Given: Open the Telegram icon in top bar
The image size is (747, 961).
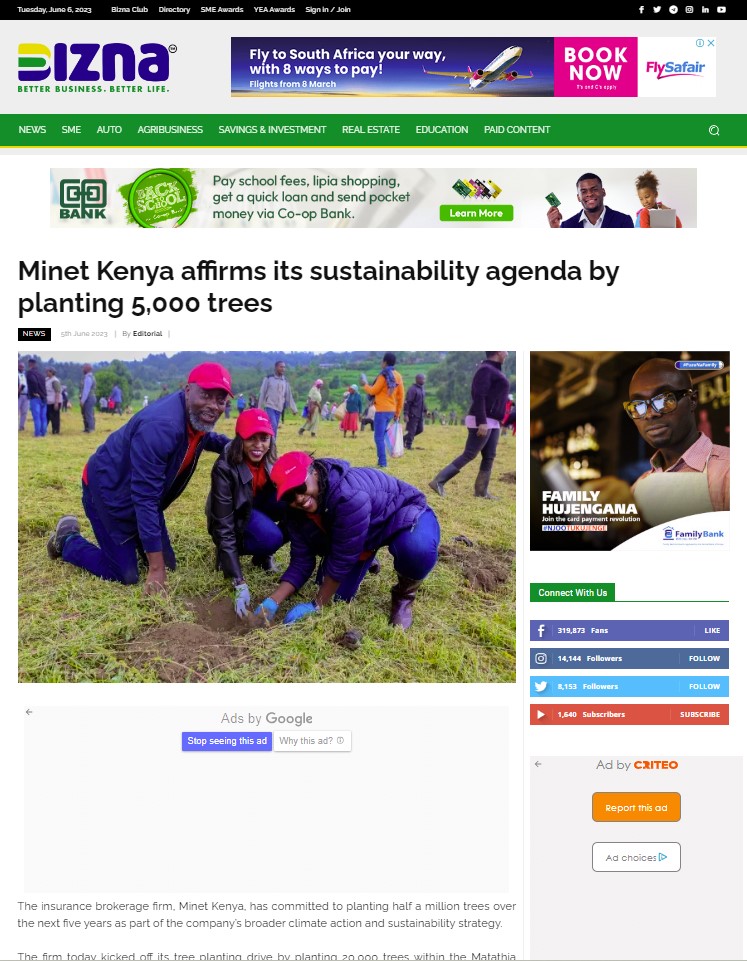Looking at the screenshot, I should pyautogui.click(x=673, y=10).
